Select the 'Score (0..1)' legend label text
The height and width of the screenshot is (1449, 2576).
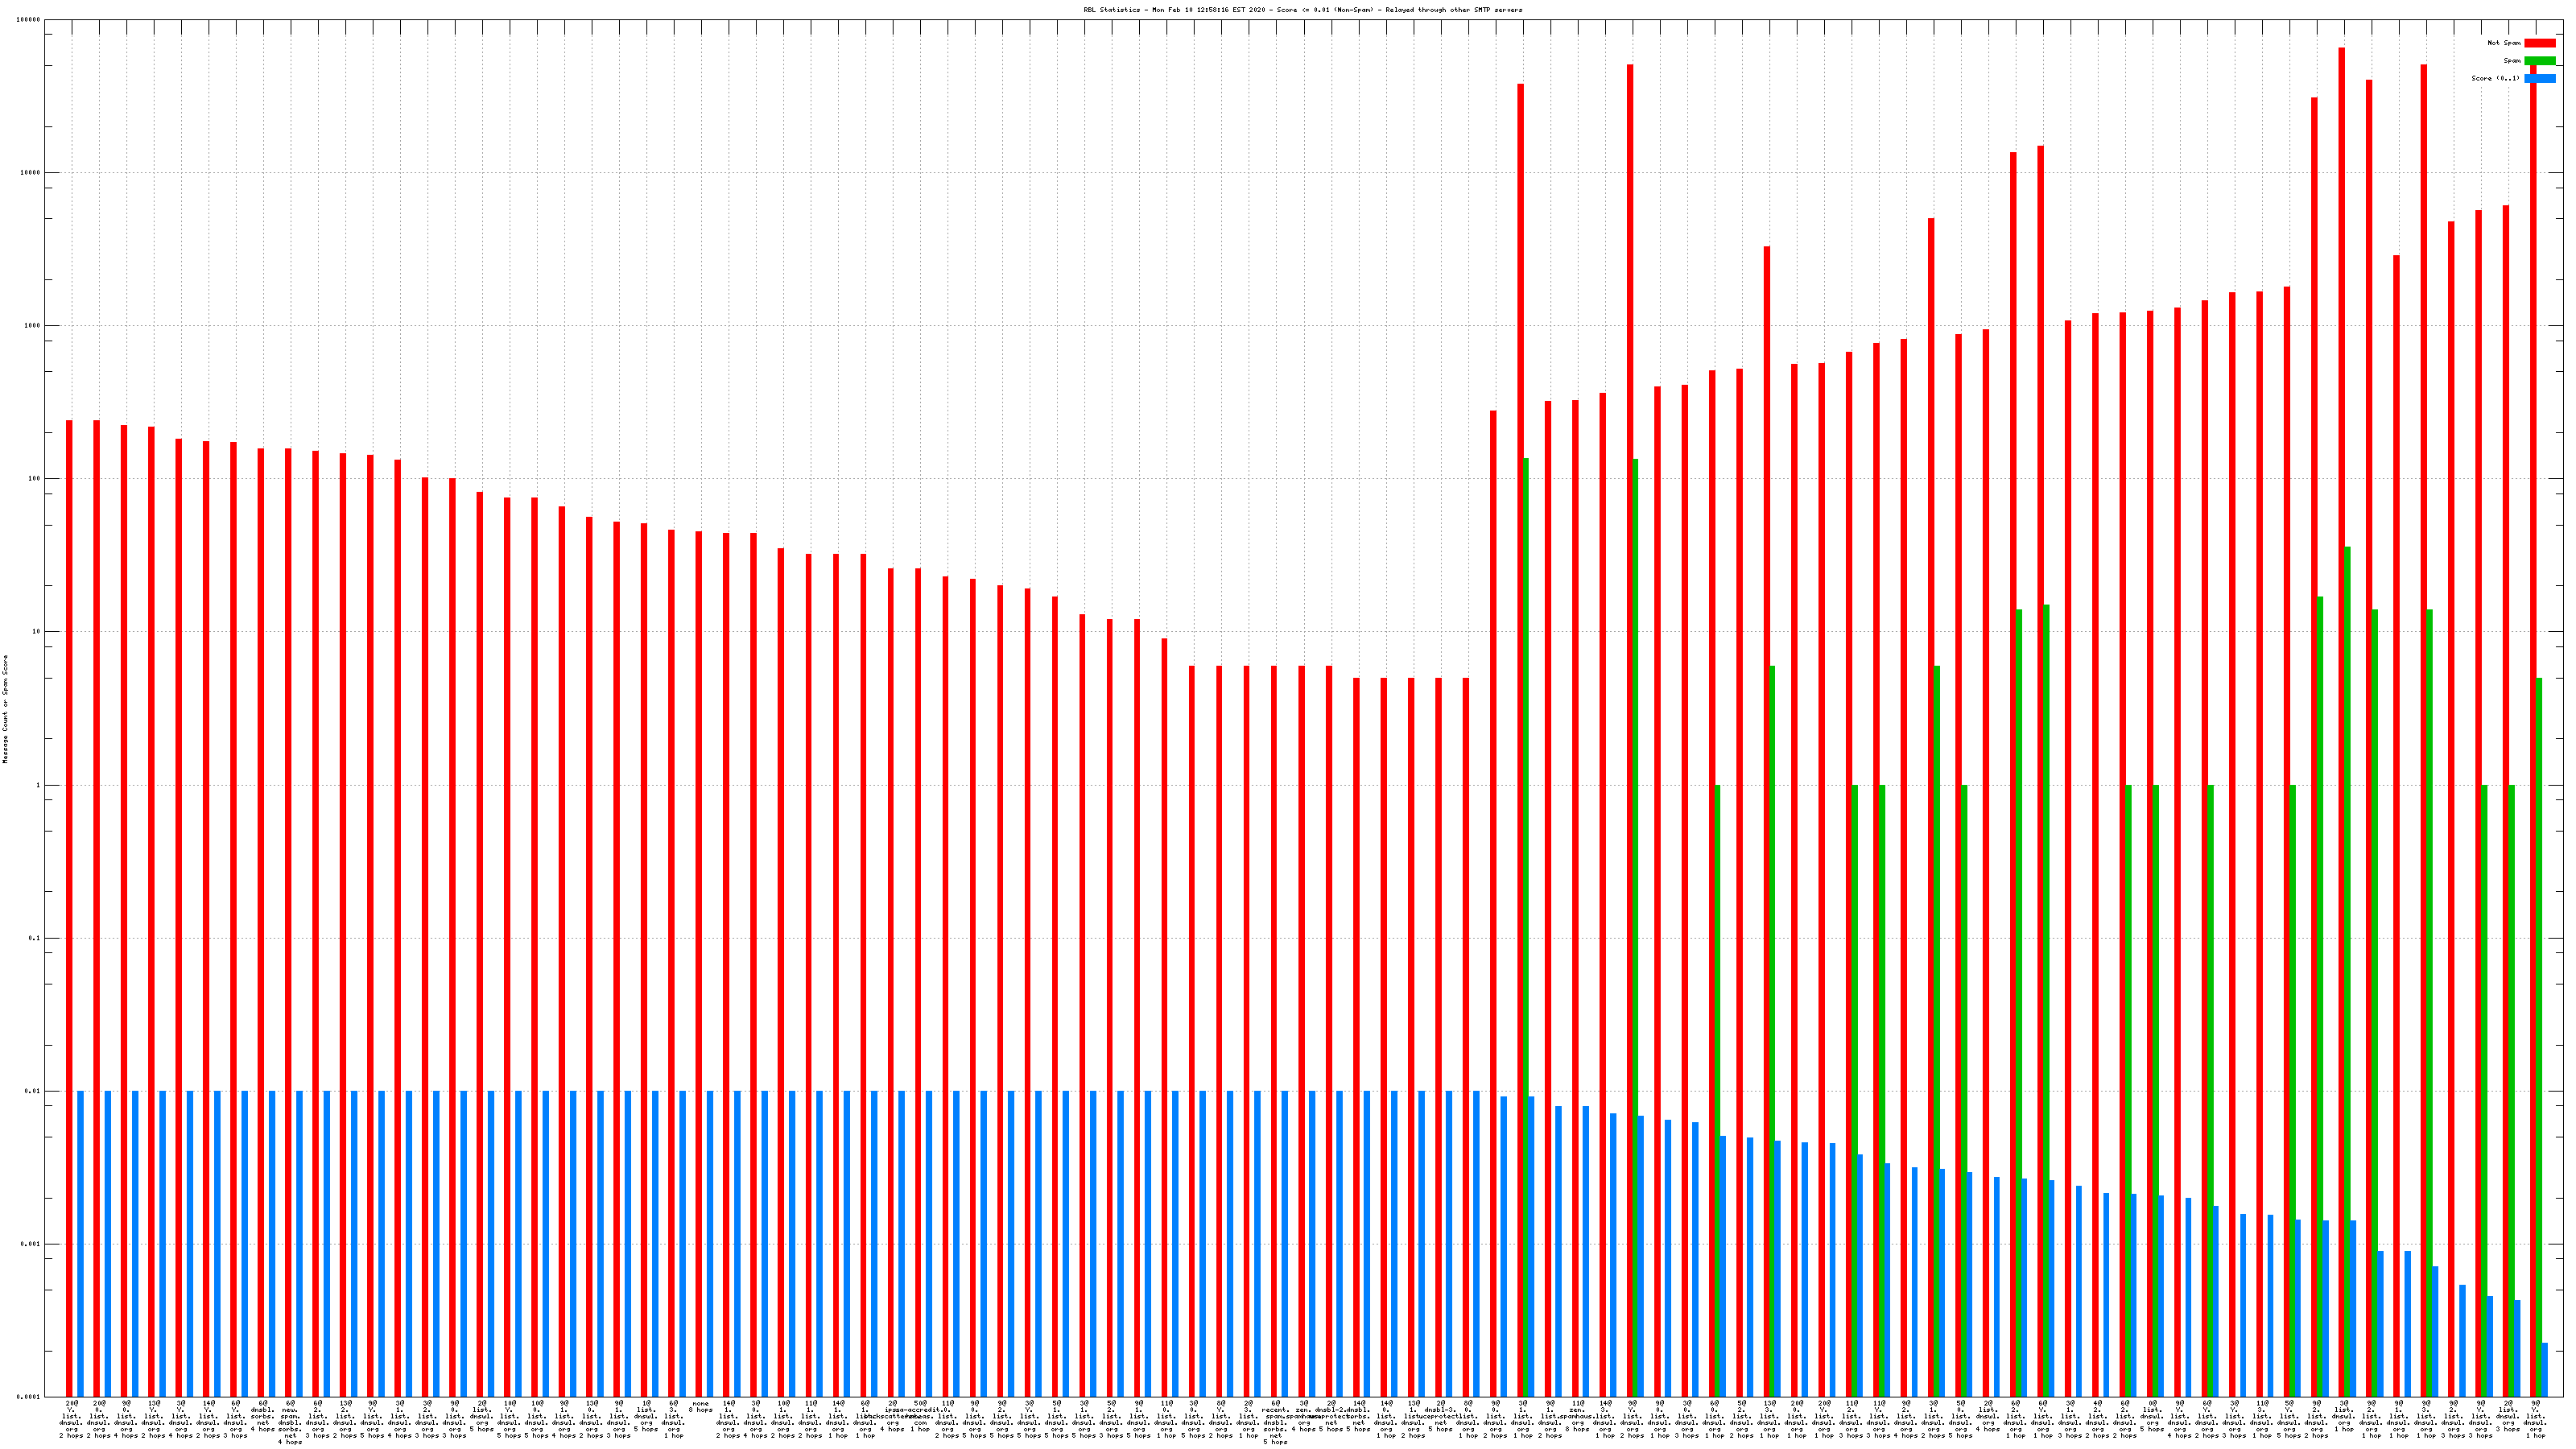point(2495,78)
